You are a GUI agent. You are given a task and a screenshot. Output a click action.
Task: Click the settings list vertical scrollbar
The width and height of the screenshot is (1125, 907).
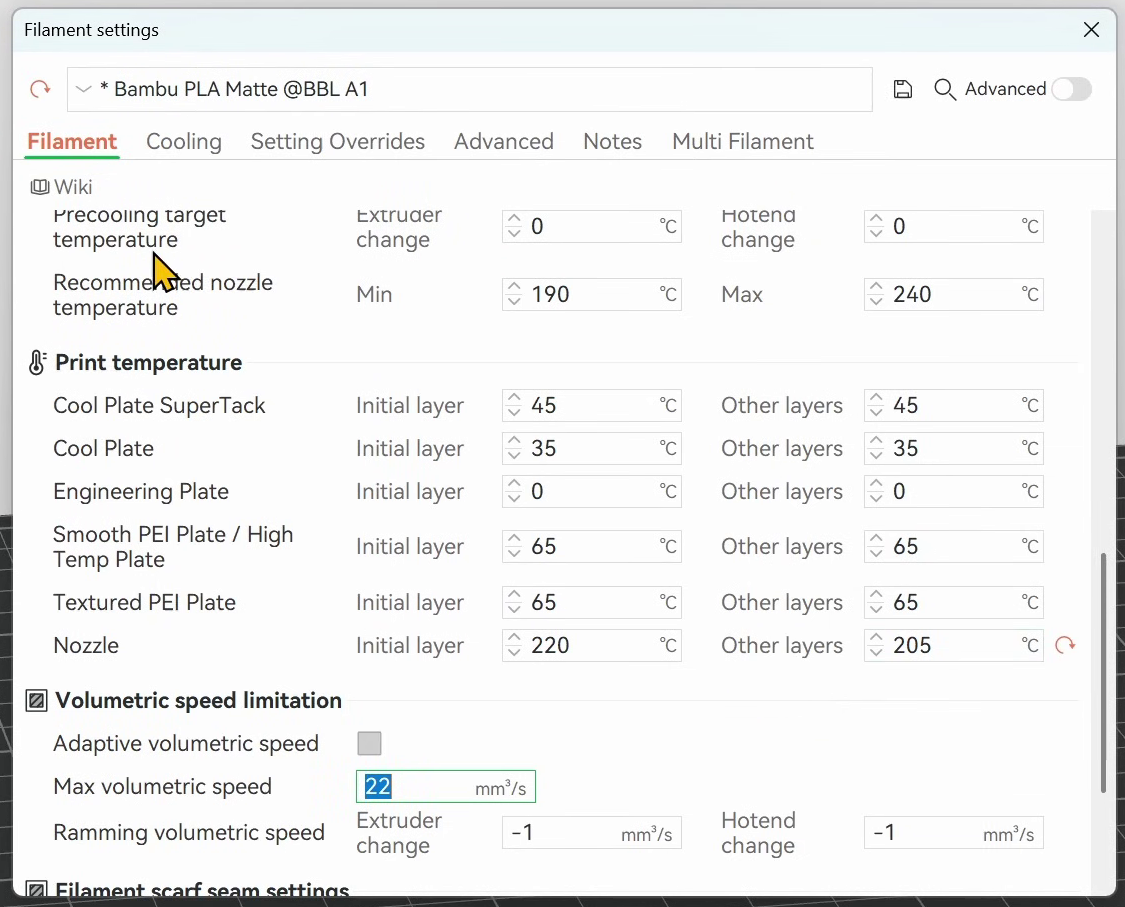tap(1103, 672)
